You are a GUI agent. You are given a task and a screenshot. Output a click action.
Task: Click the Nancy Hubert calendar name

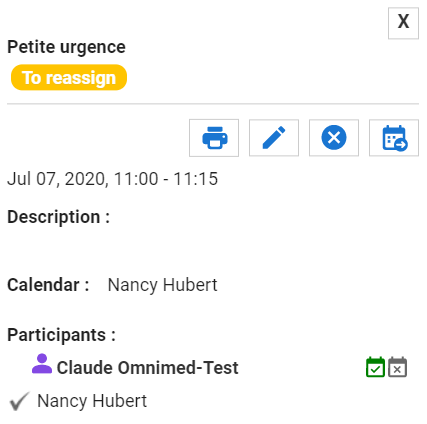coord(162,285)
